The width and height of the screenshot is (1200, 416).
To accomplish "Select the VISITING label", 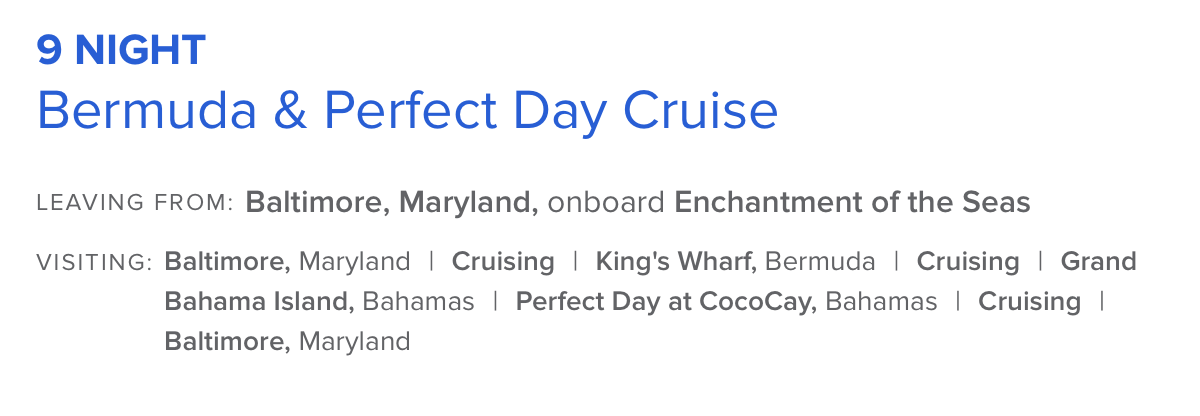I will point(94,263).
